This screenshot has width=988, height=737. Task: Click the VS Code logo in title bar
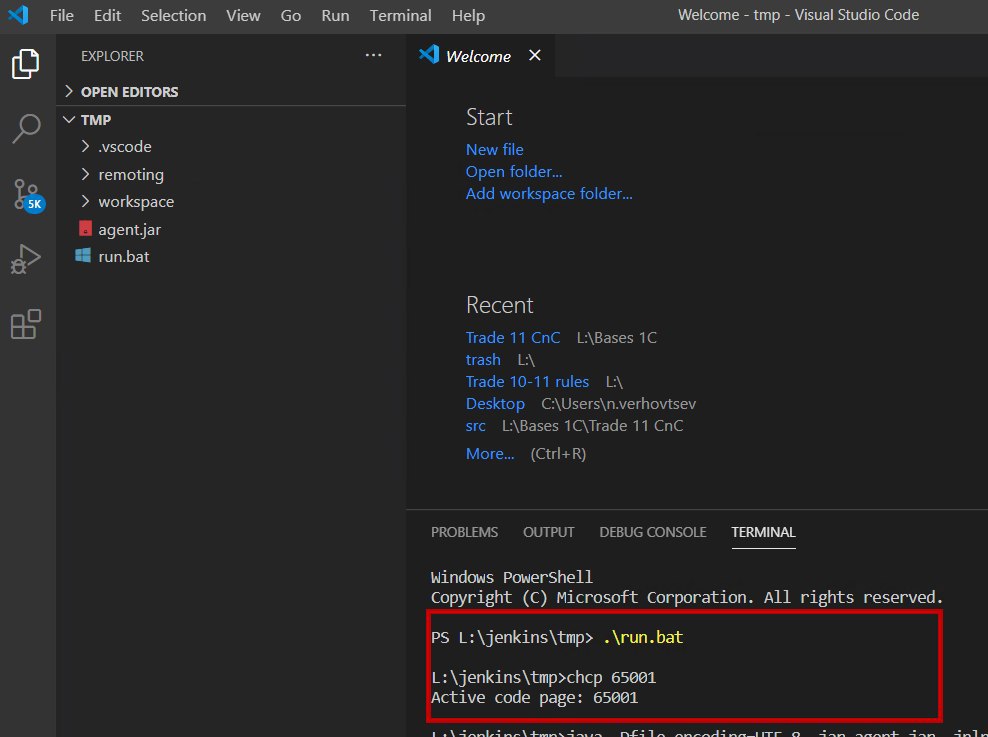click(x=19, y=14)
